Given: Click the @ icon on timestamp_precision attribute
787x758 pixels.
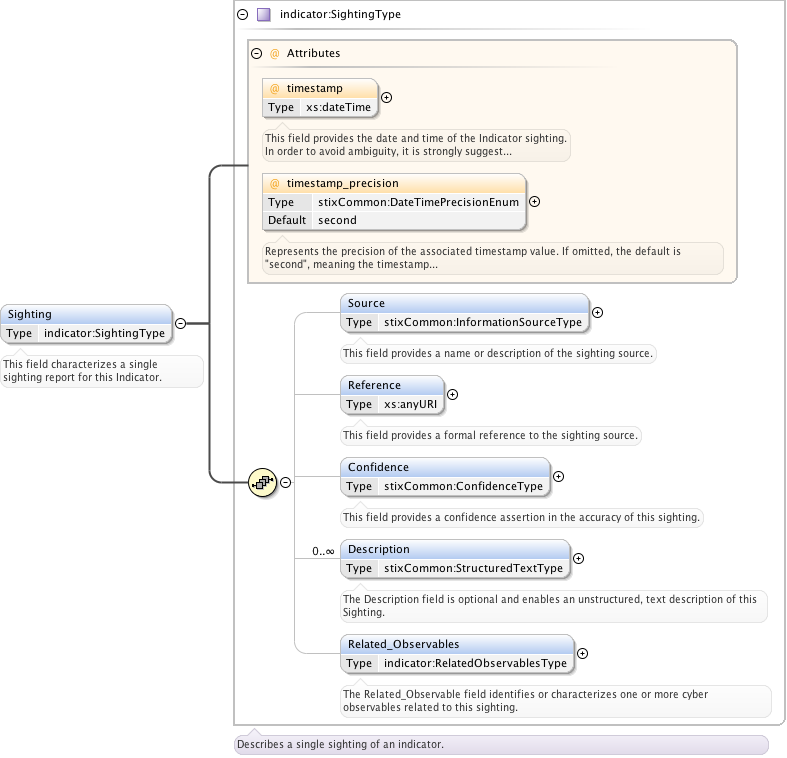Looking at the screenshot, I should (275, 184).
